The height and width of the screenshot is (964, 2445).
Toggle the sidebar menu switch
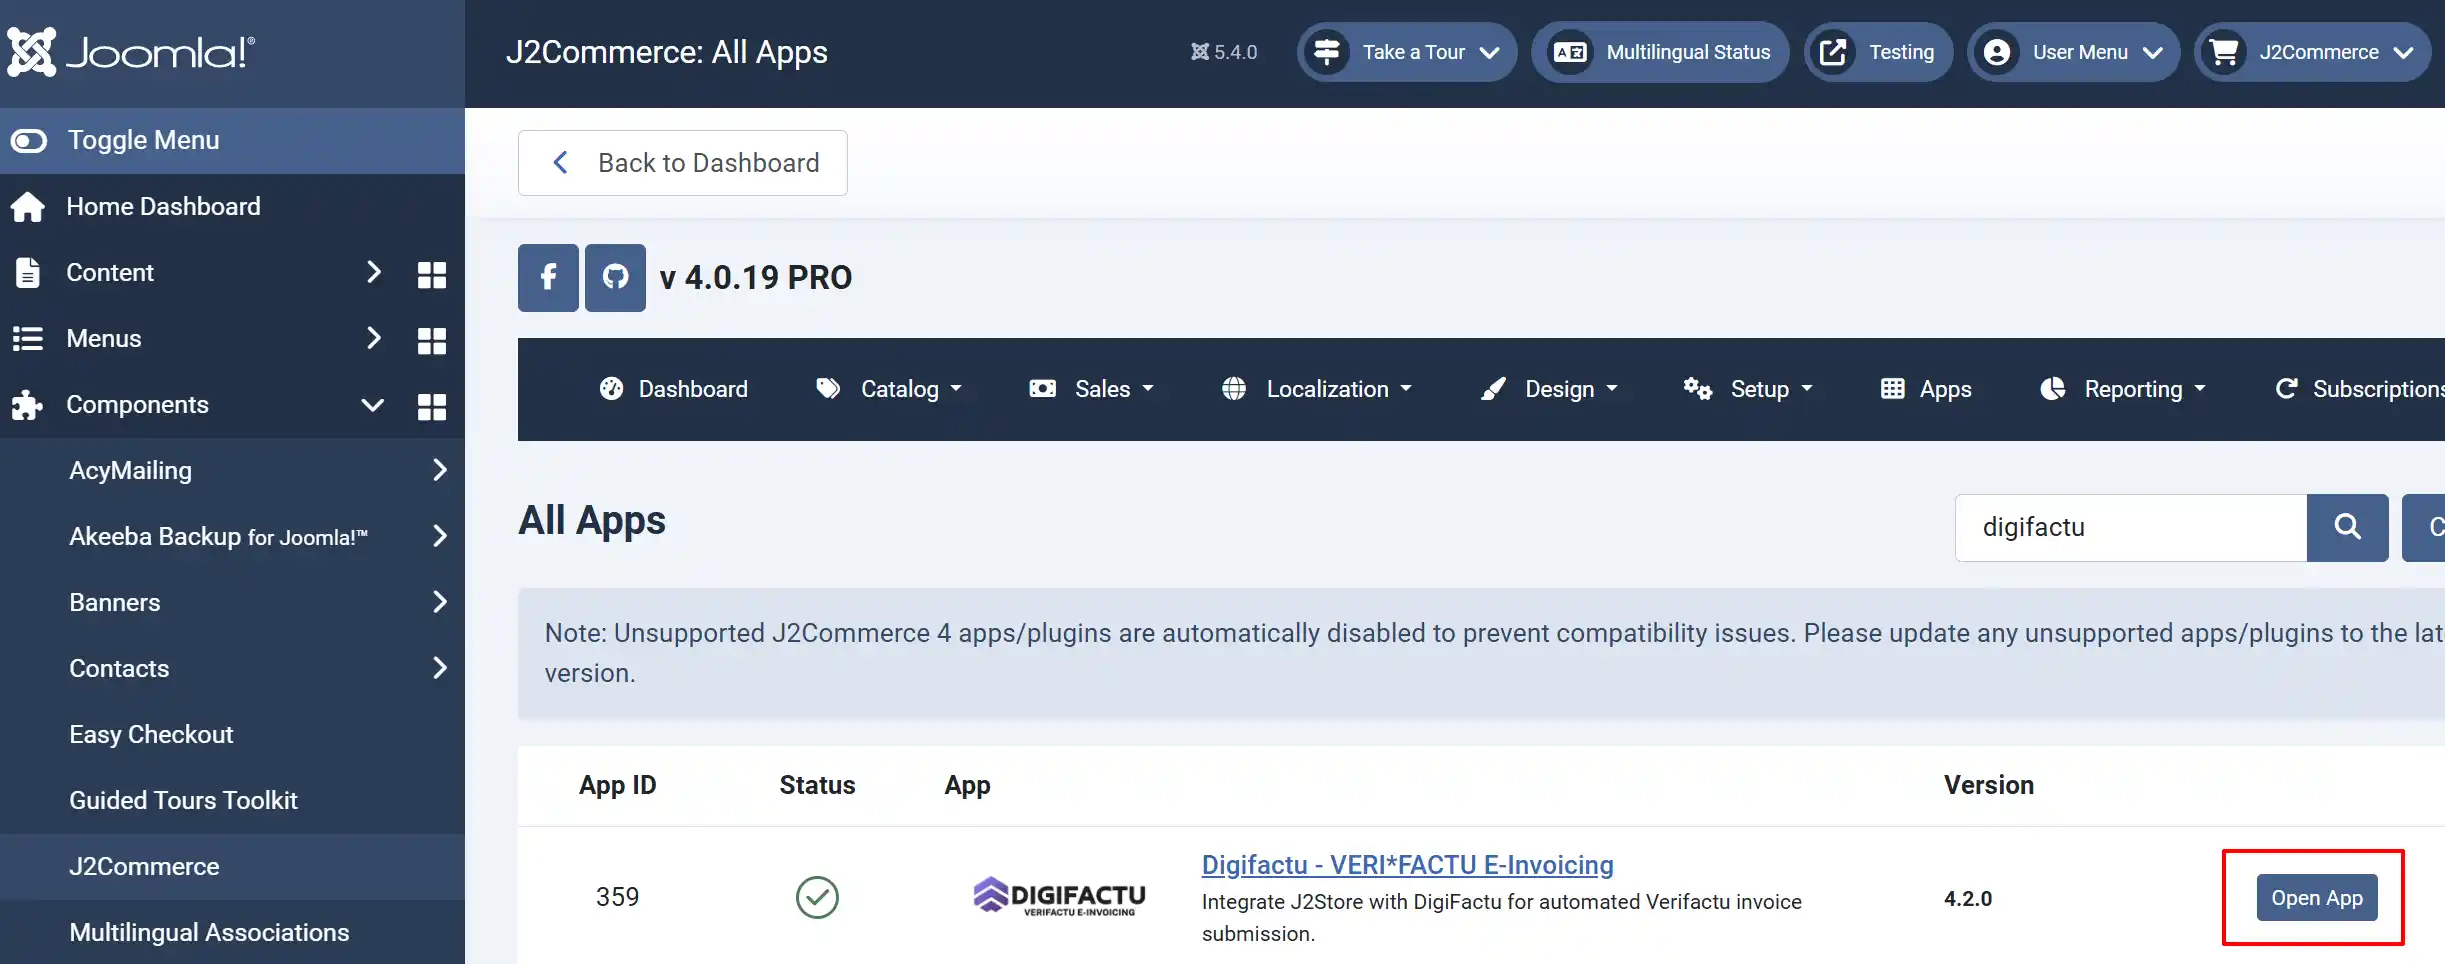29,141
